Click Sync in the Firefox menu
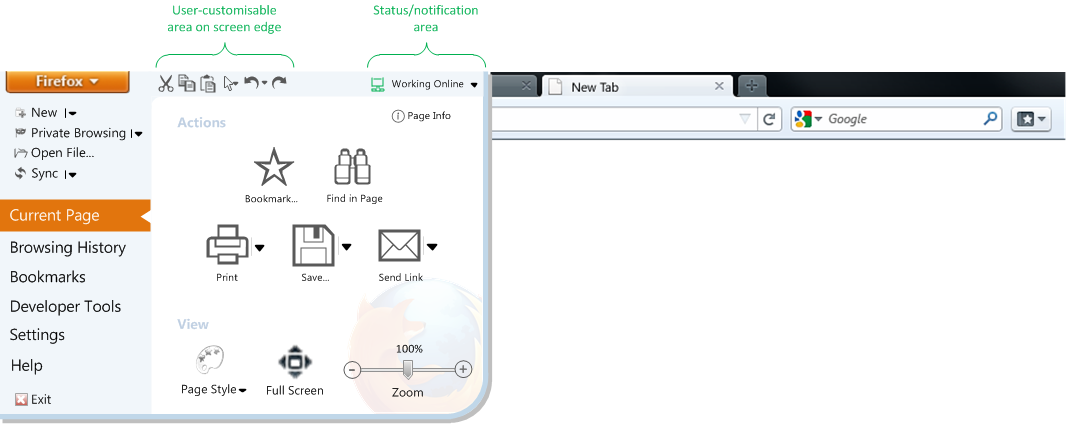 pos(45,173)
